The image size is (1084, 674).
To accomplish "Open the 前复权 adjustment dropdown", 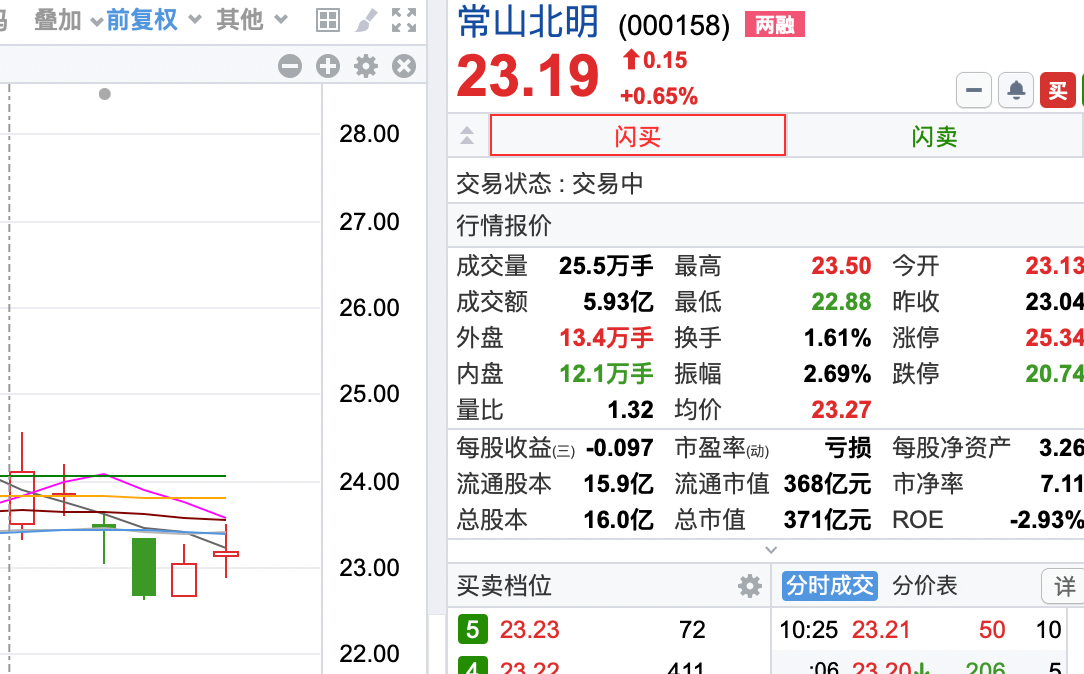I will click(x=153, y=20).
